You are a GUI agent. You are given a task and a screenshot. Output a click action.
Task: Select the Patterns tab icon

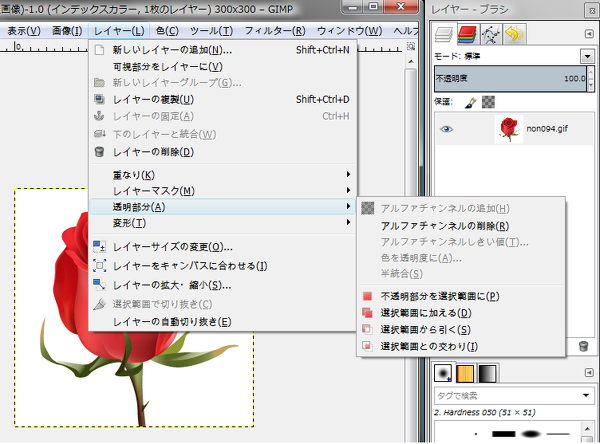(x=466, y=373)
